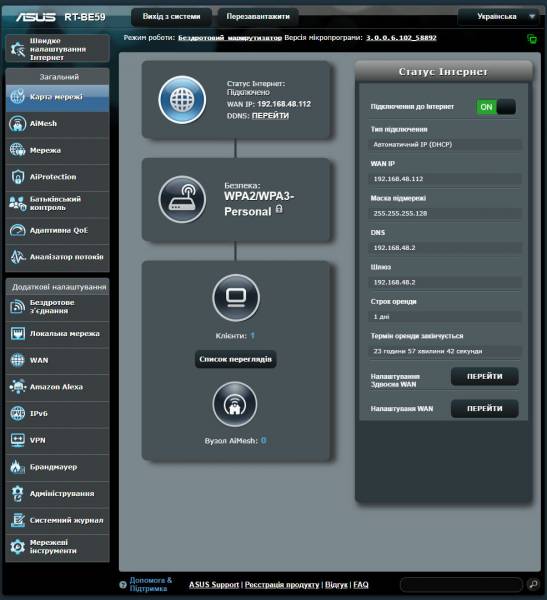The height and width of the screenshot is (600, 547).
Task: Select the Internet status globe icon in map
Action: pos(182,100)
